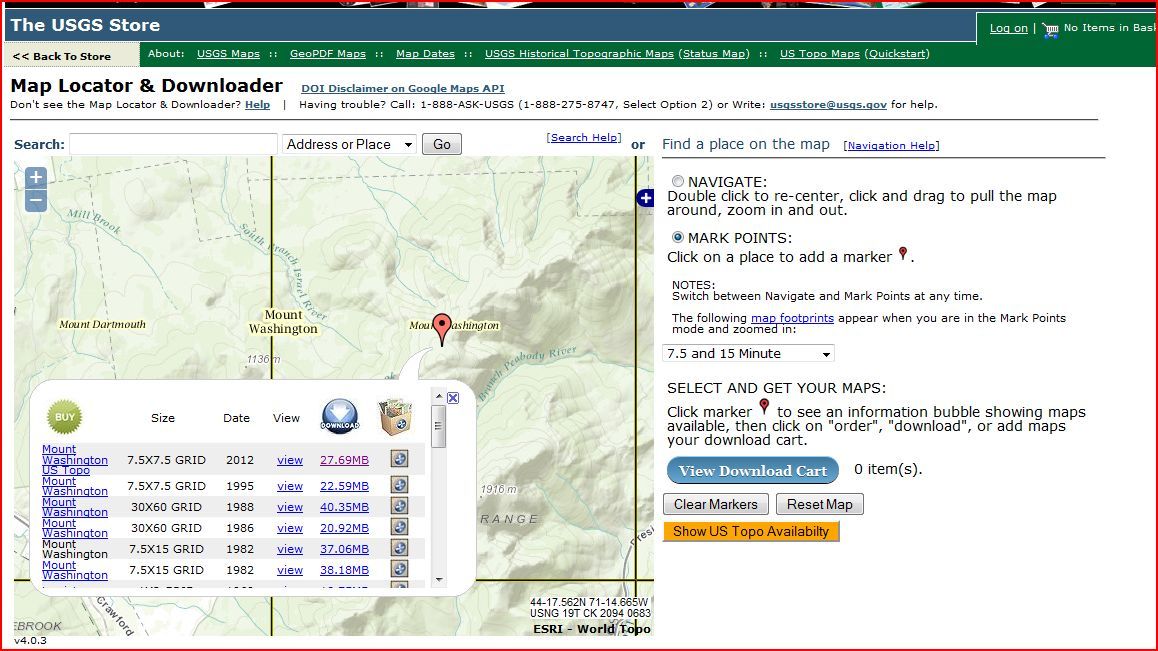The image size is (1158, 651).
Task: Click the Log on link
Action: click(1009, 28)
